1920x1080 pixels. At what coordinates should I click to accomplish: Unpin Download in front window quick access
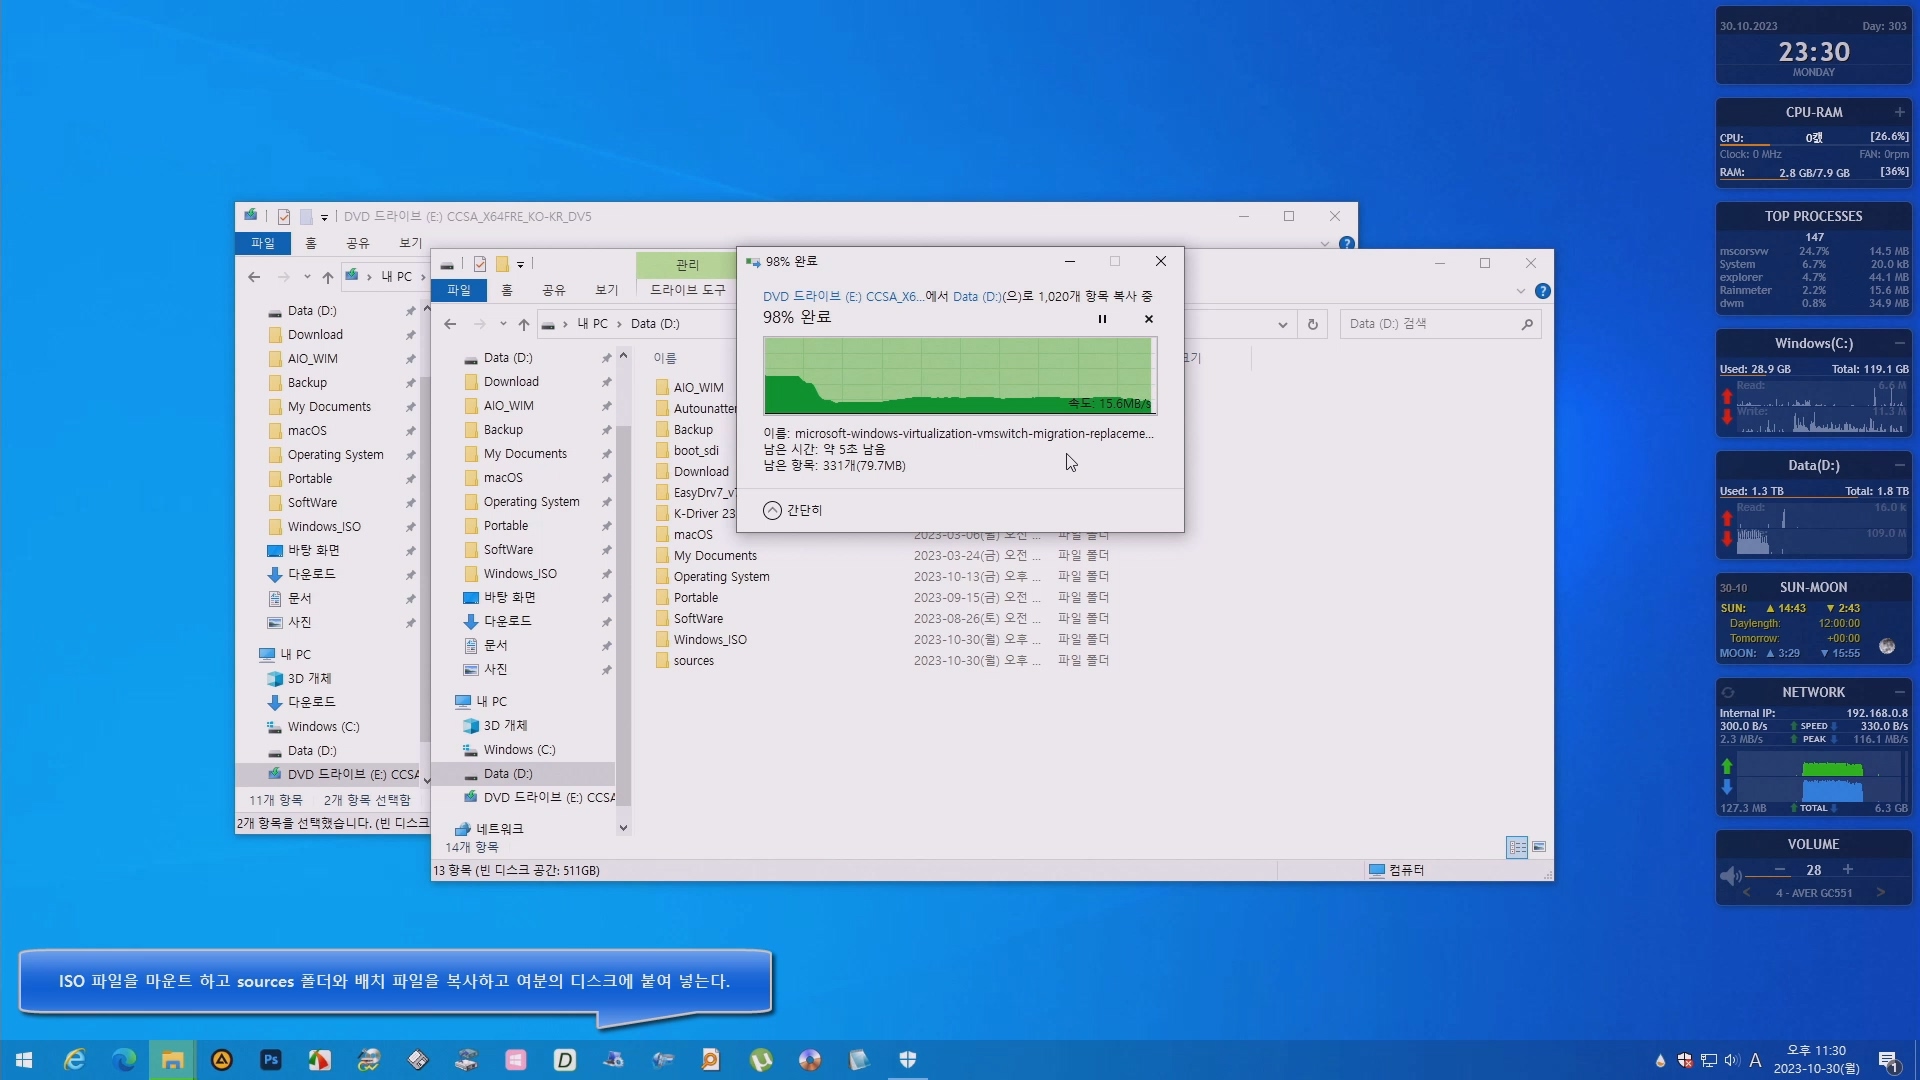point(606,382)
